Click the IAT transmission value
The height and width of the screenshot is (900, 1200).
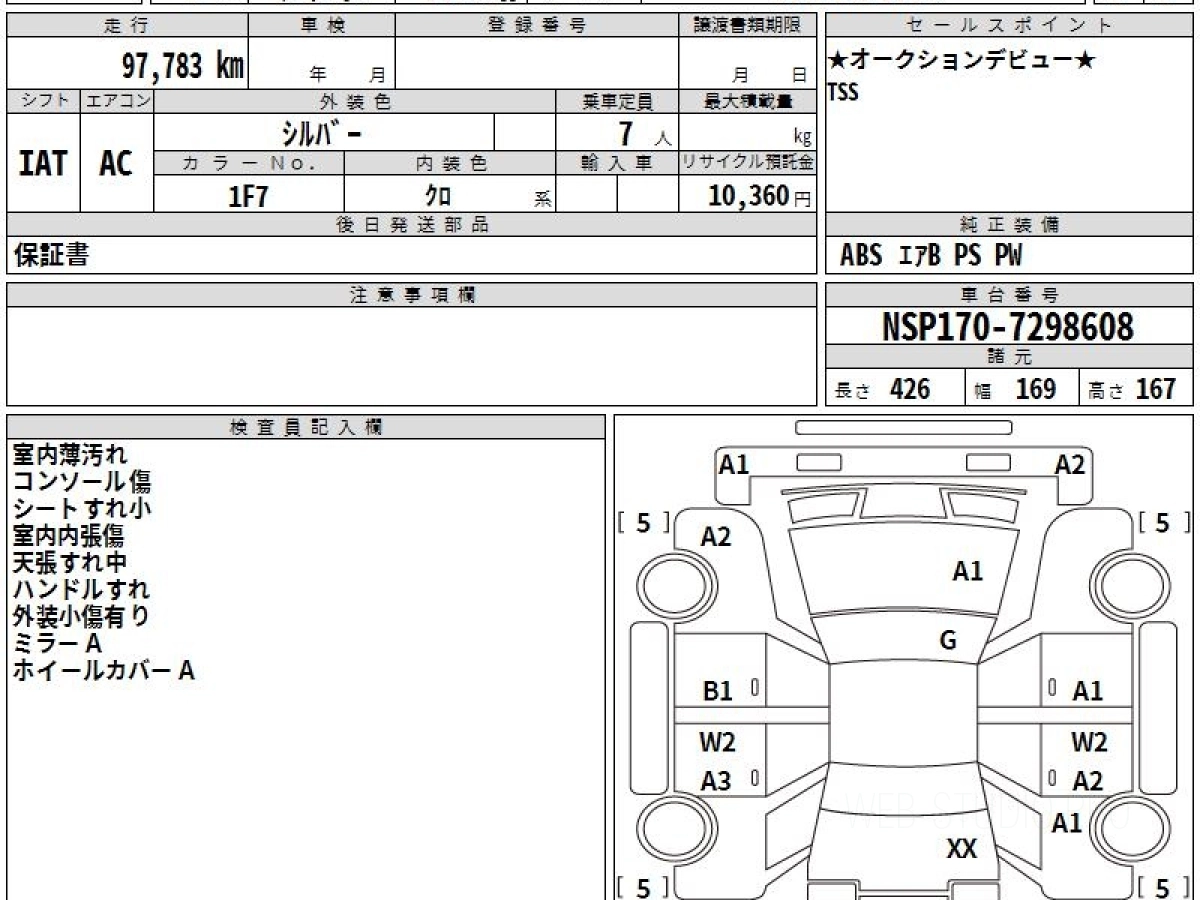[42, 164]
